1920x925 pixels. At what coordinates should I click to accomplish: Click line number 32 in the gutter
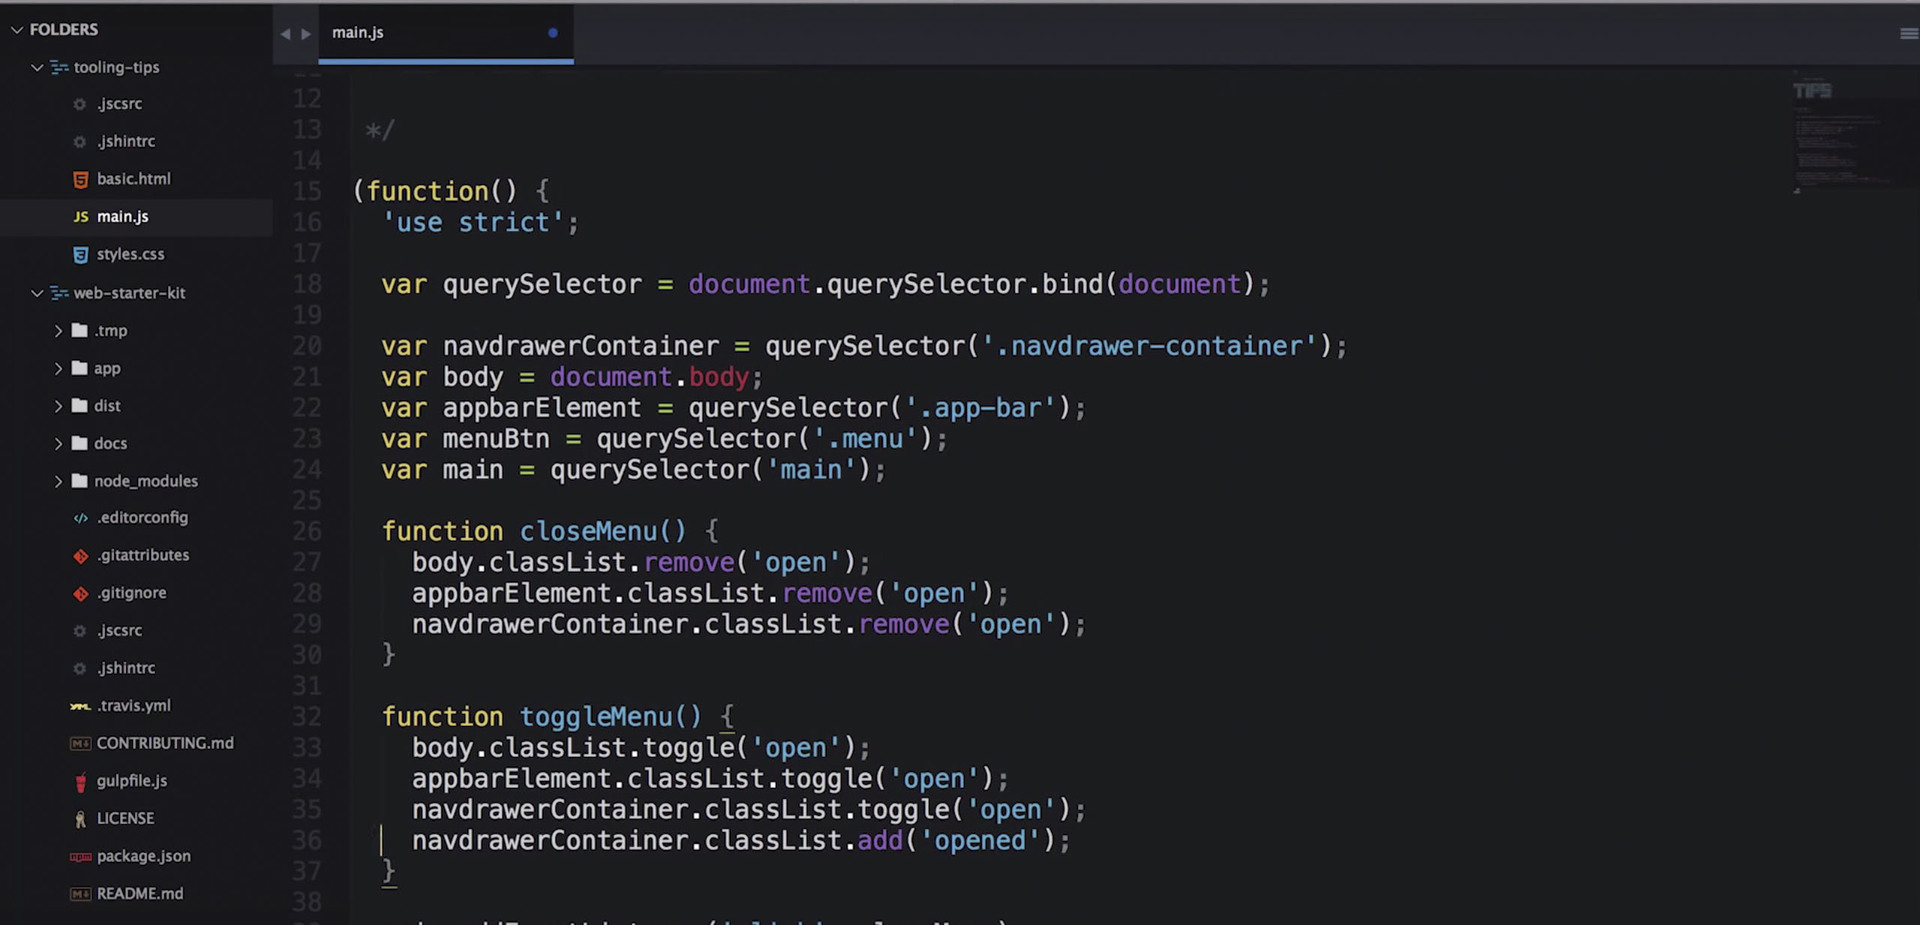pyautogui.click(x=307, y=717)
